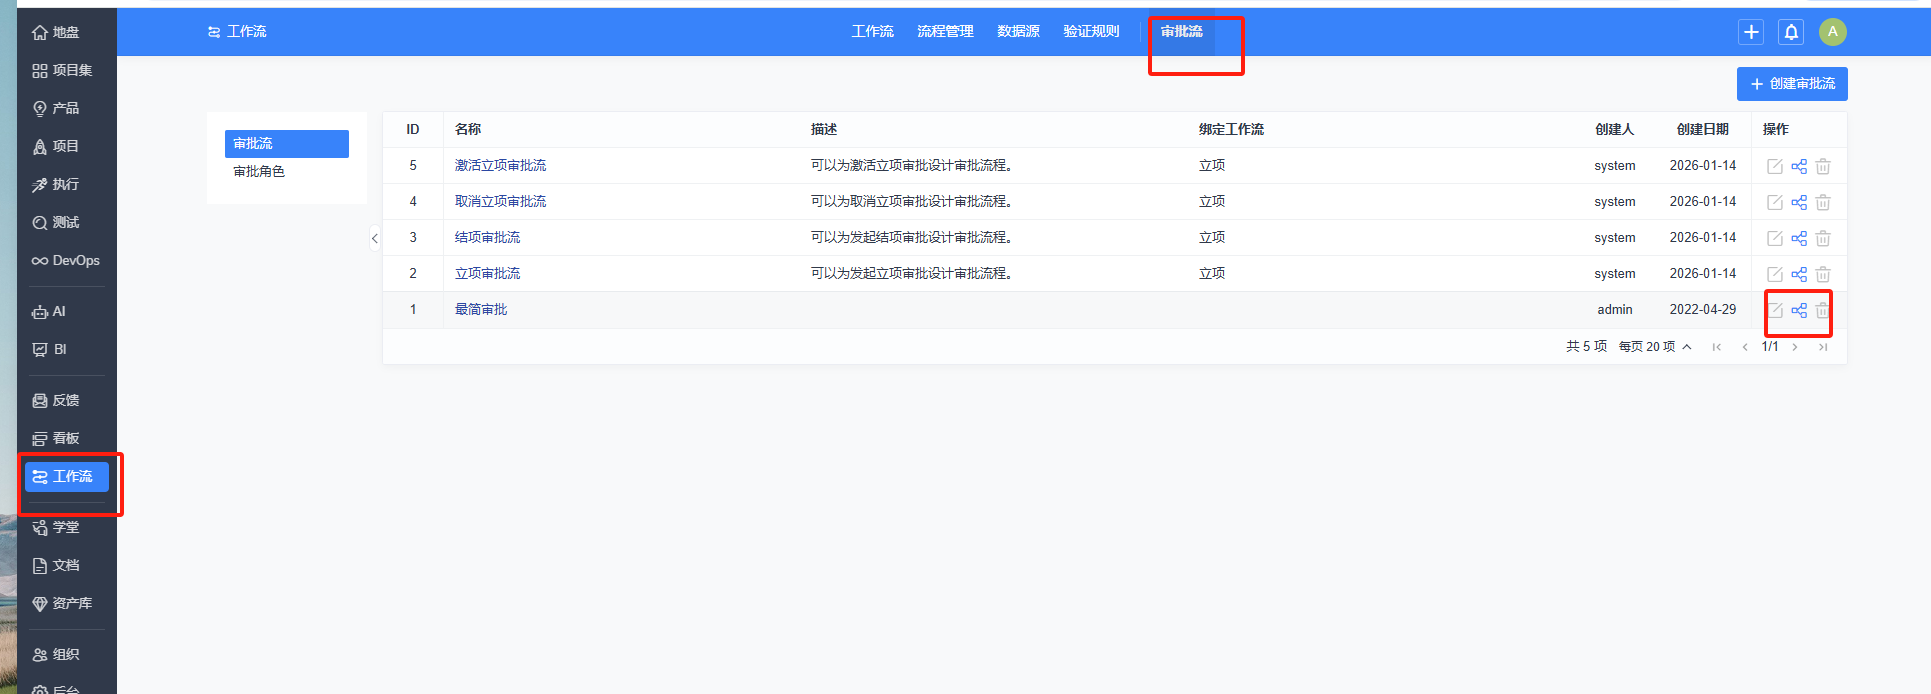Open the notification bell icon
Screen dimensions: 1931x694
point(1791,32)
